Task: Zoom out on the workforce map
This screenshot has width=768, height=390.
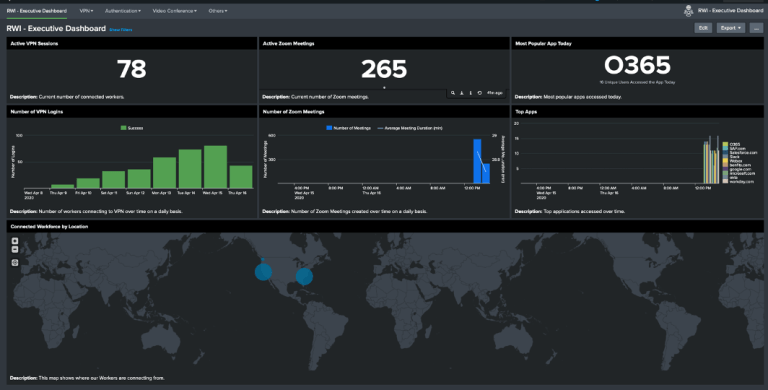Action: 15,249
